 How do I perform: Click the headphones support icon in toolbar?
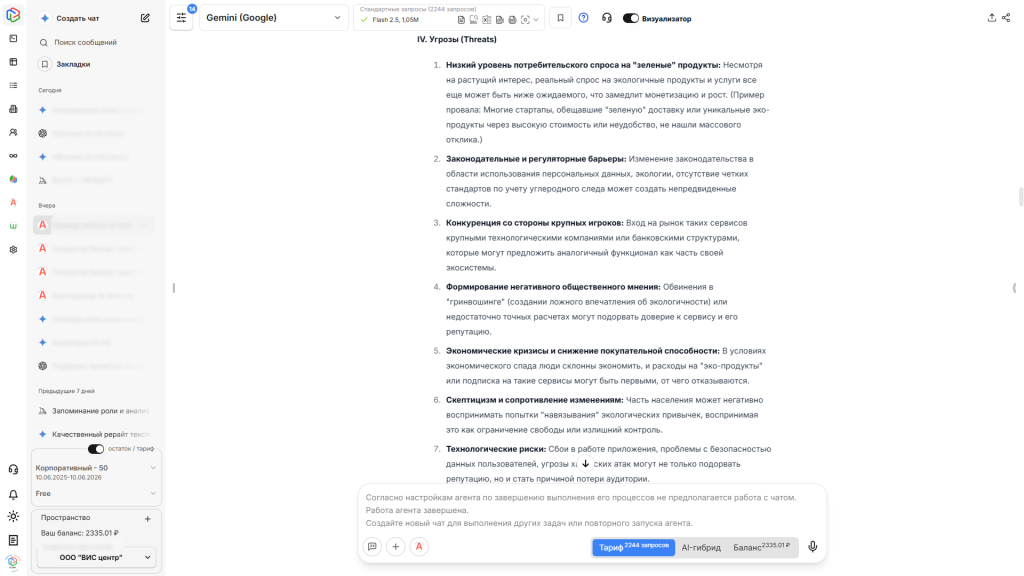[x=607, y=17]
